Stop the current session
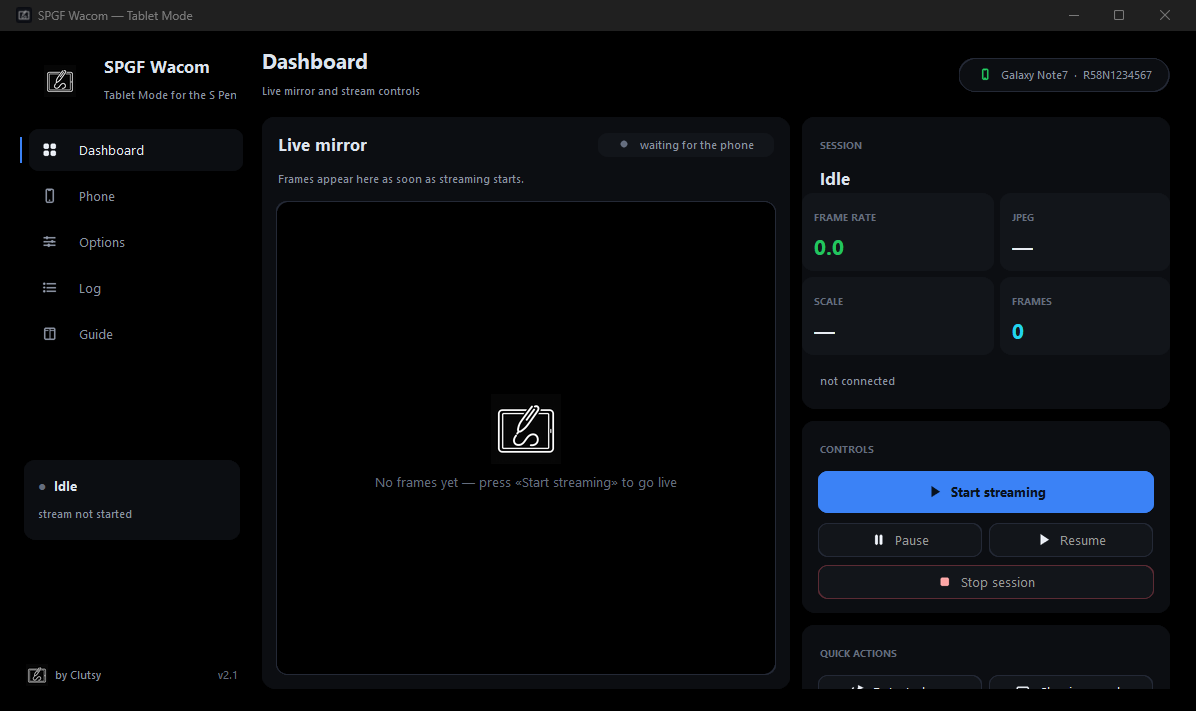 tap(985, 582)
